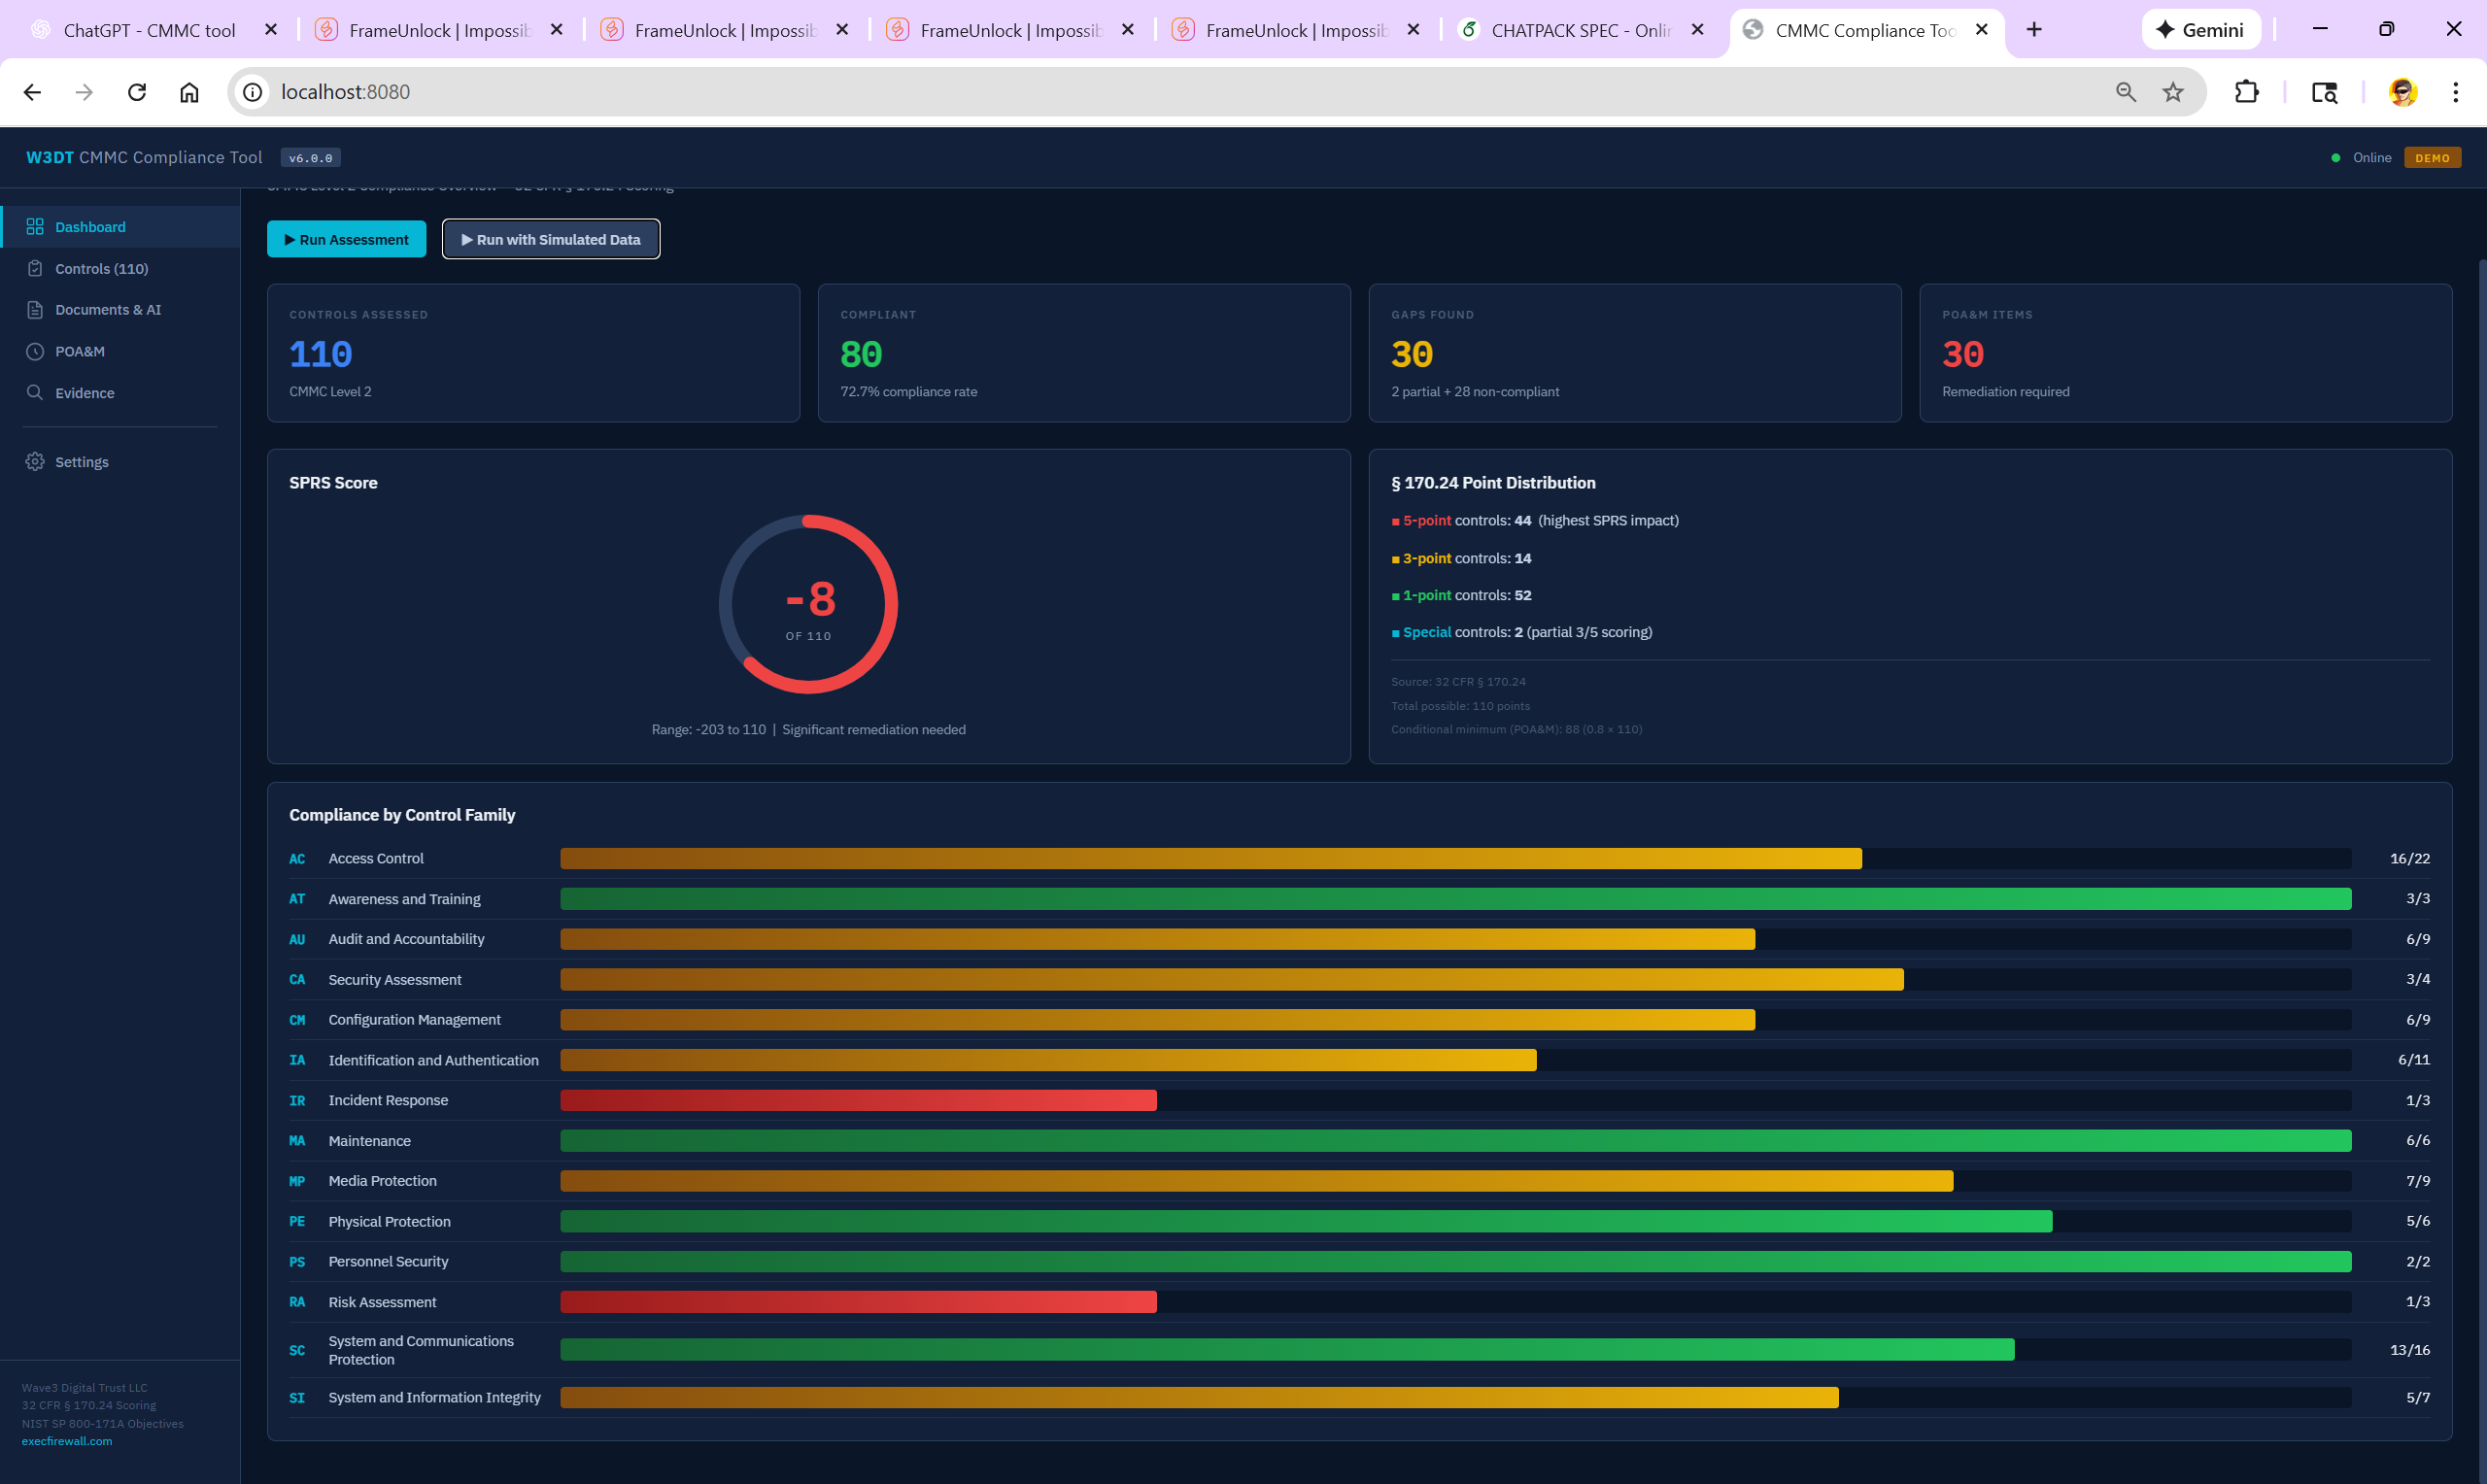Open Settings via gear icon
Viewport: 2487px width, 1484px height.
(36, 461)
